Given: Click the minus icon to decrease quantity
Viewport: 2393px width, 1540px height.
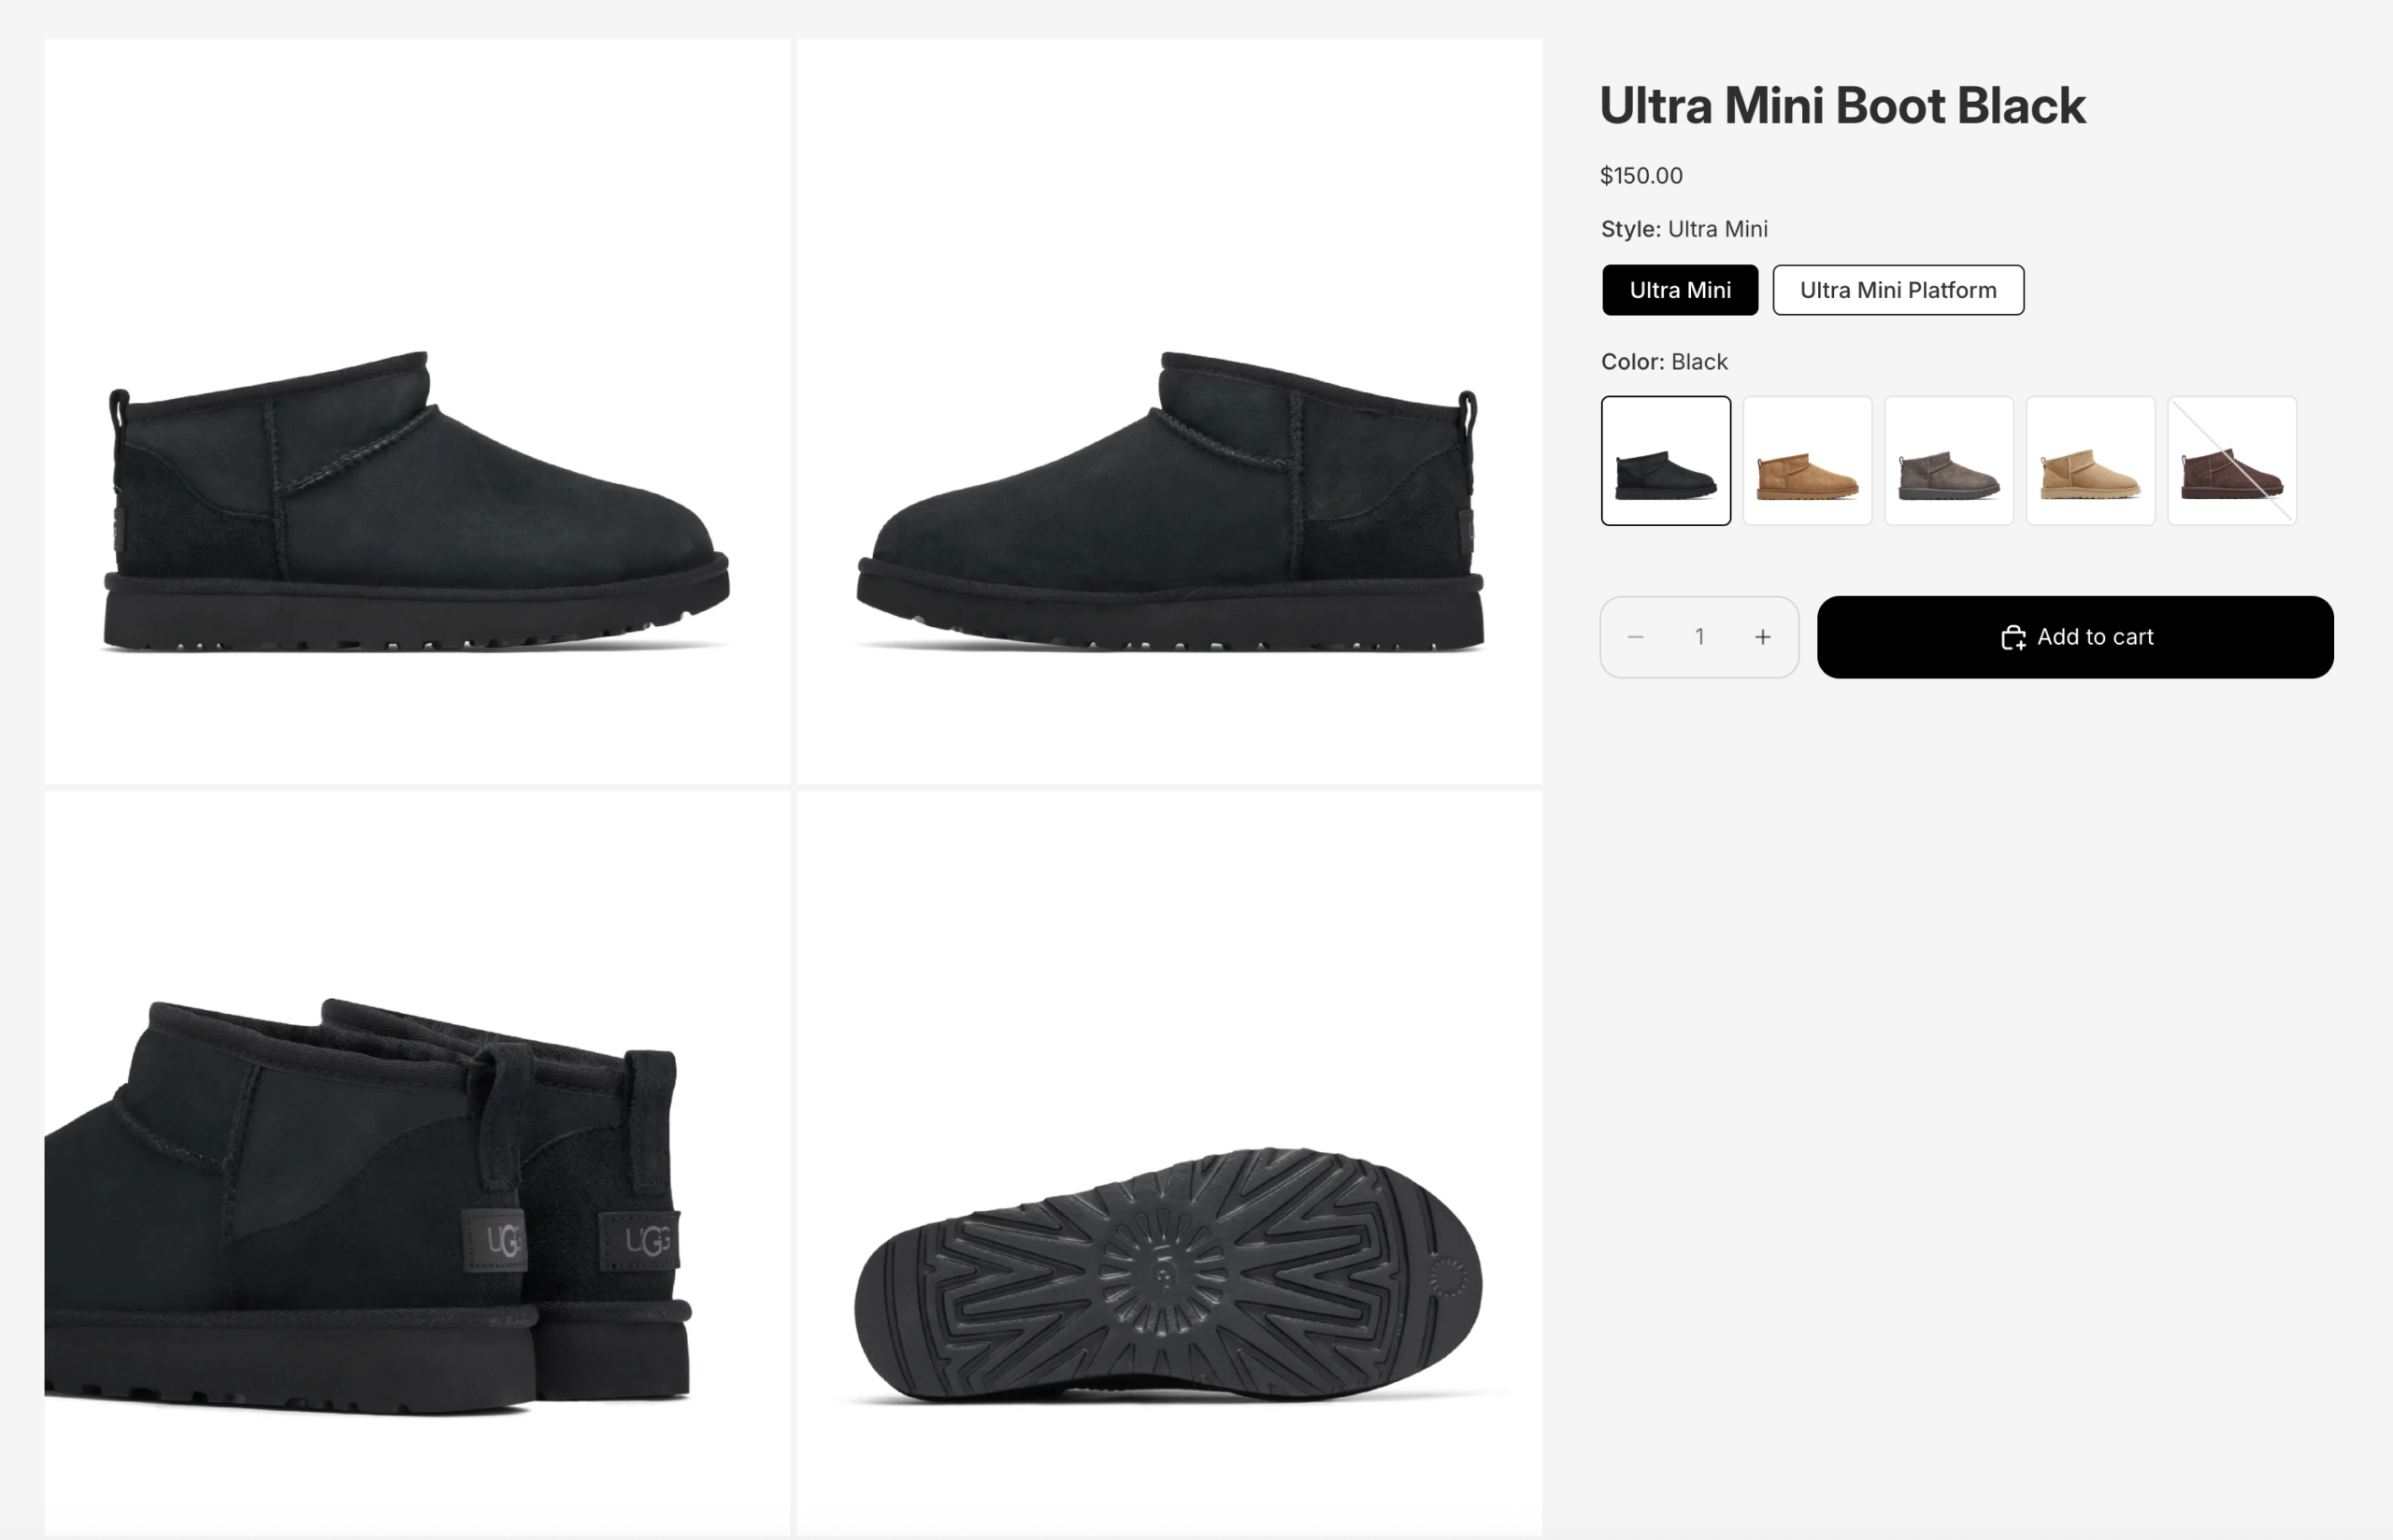Looking at the screenshot, I should 1636,637.
